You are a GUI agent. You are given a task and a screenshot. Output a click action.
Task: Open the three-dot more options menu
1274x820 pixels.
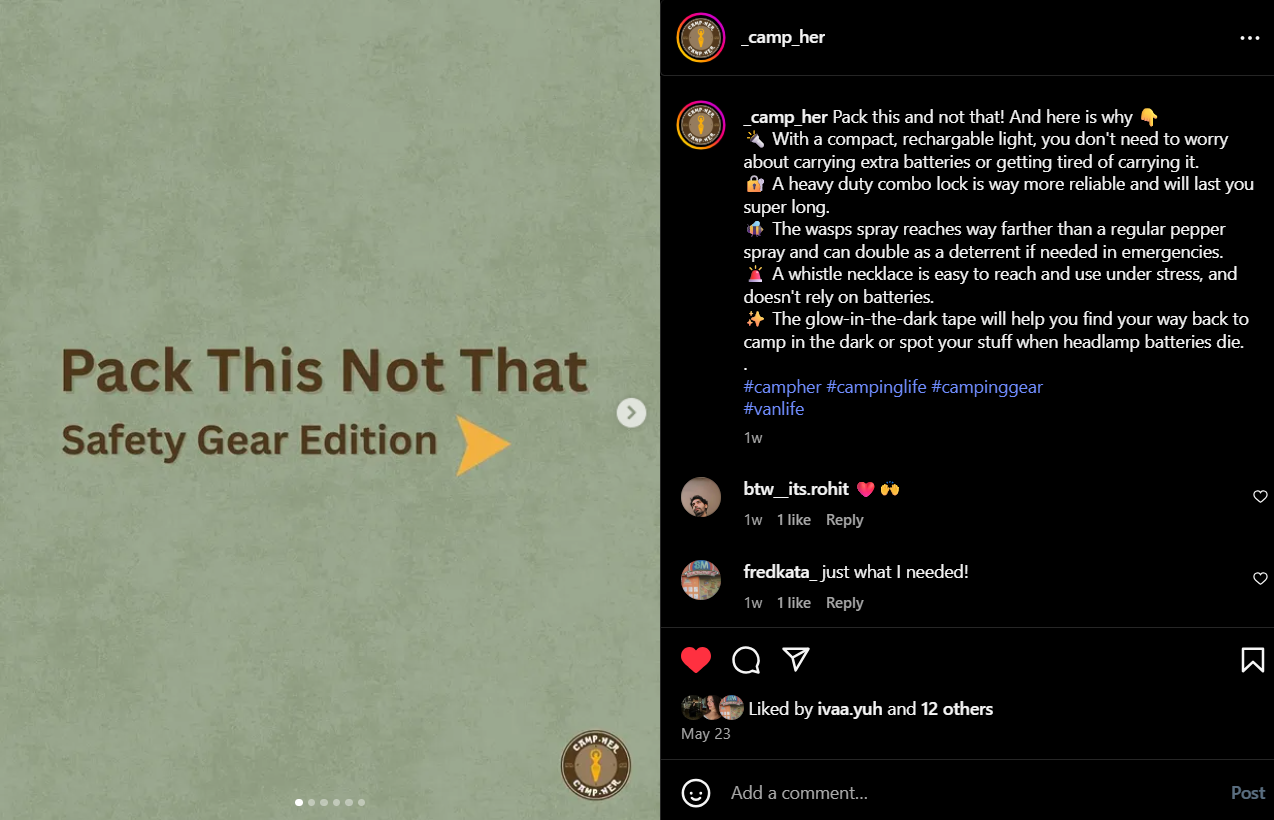[x=1250, y=38]
